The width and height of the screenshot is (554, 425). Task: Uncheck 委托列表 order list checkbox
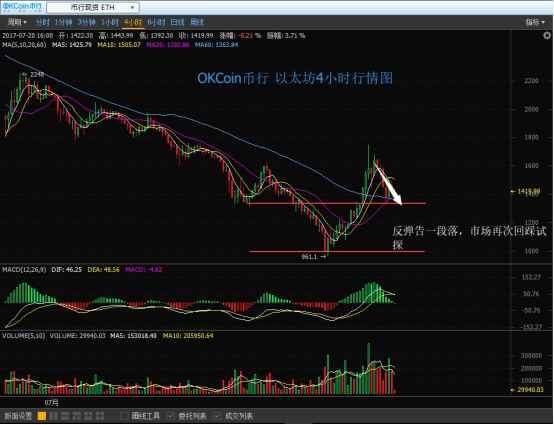click(171, 416)
